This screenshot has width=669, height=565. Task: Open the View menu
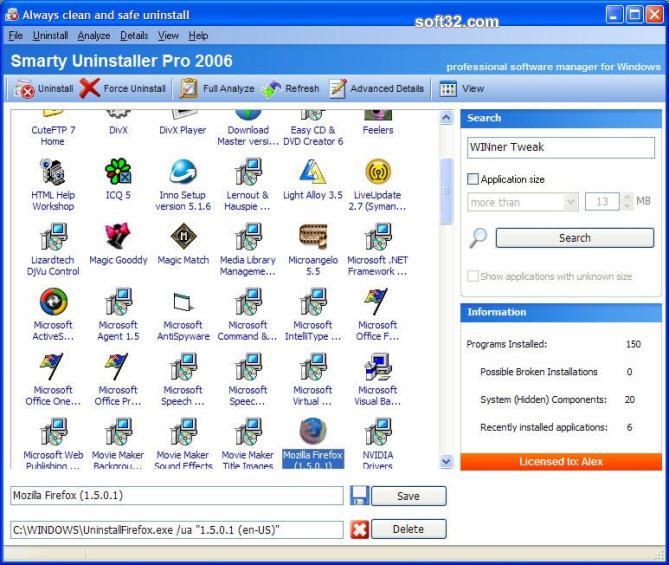click(168, 35)
